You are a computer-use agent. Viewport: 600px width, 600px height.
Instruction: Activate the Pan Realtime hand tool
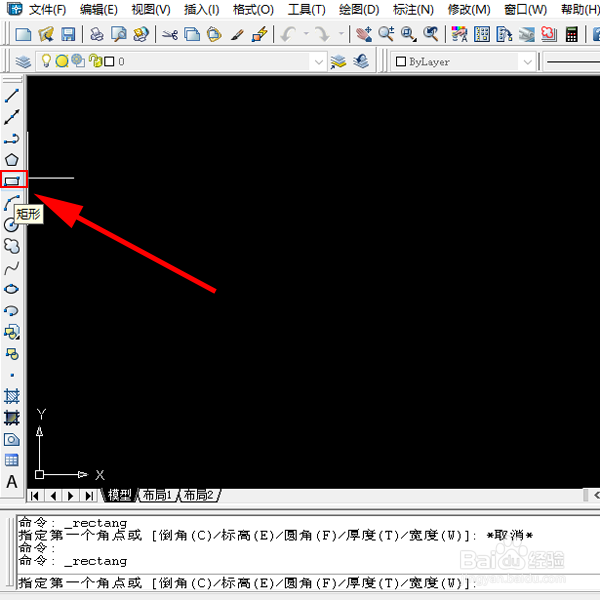[364, 34]
